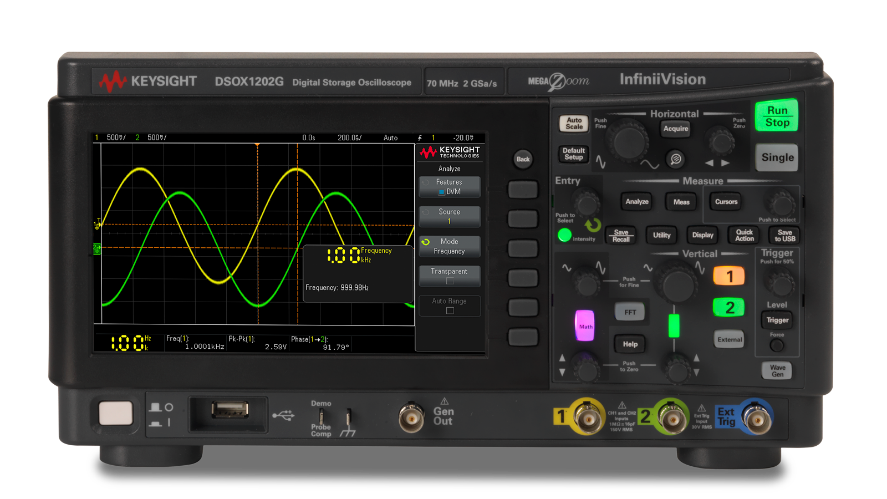
Task: Tick the on-screen Auto Range checkbox
Action: click(x=450, y=311)
